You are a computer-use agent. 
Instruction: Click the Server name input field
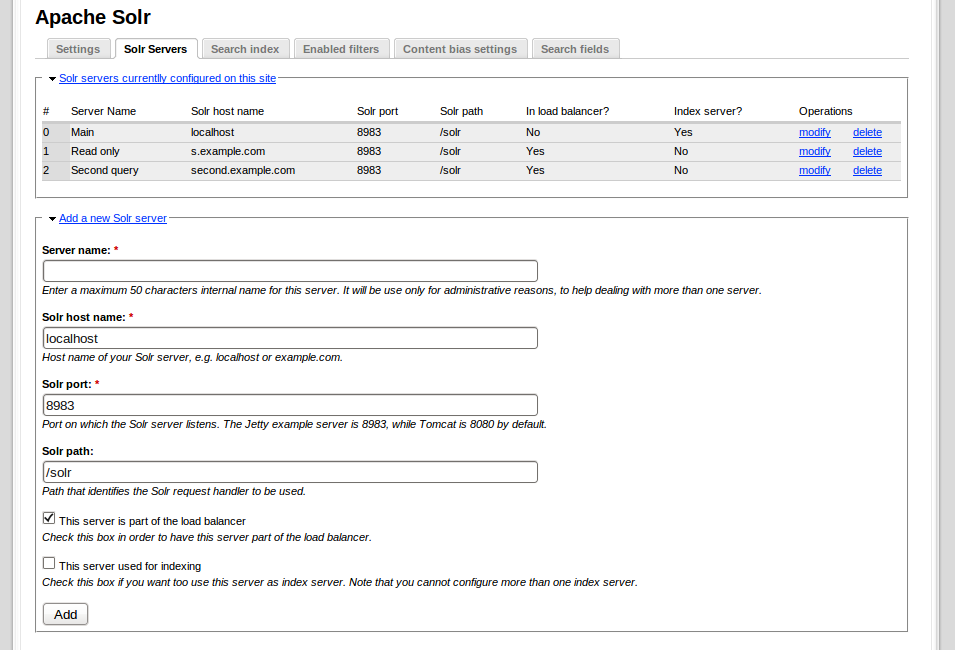click(290, 271)
